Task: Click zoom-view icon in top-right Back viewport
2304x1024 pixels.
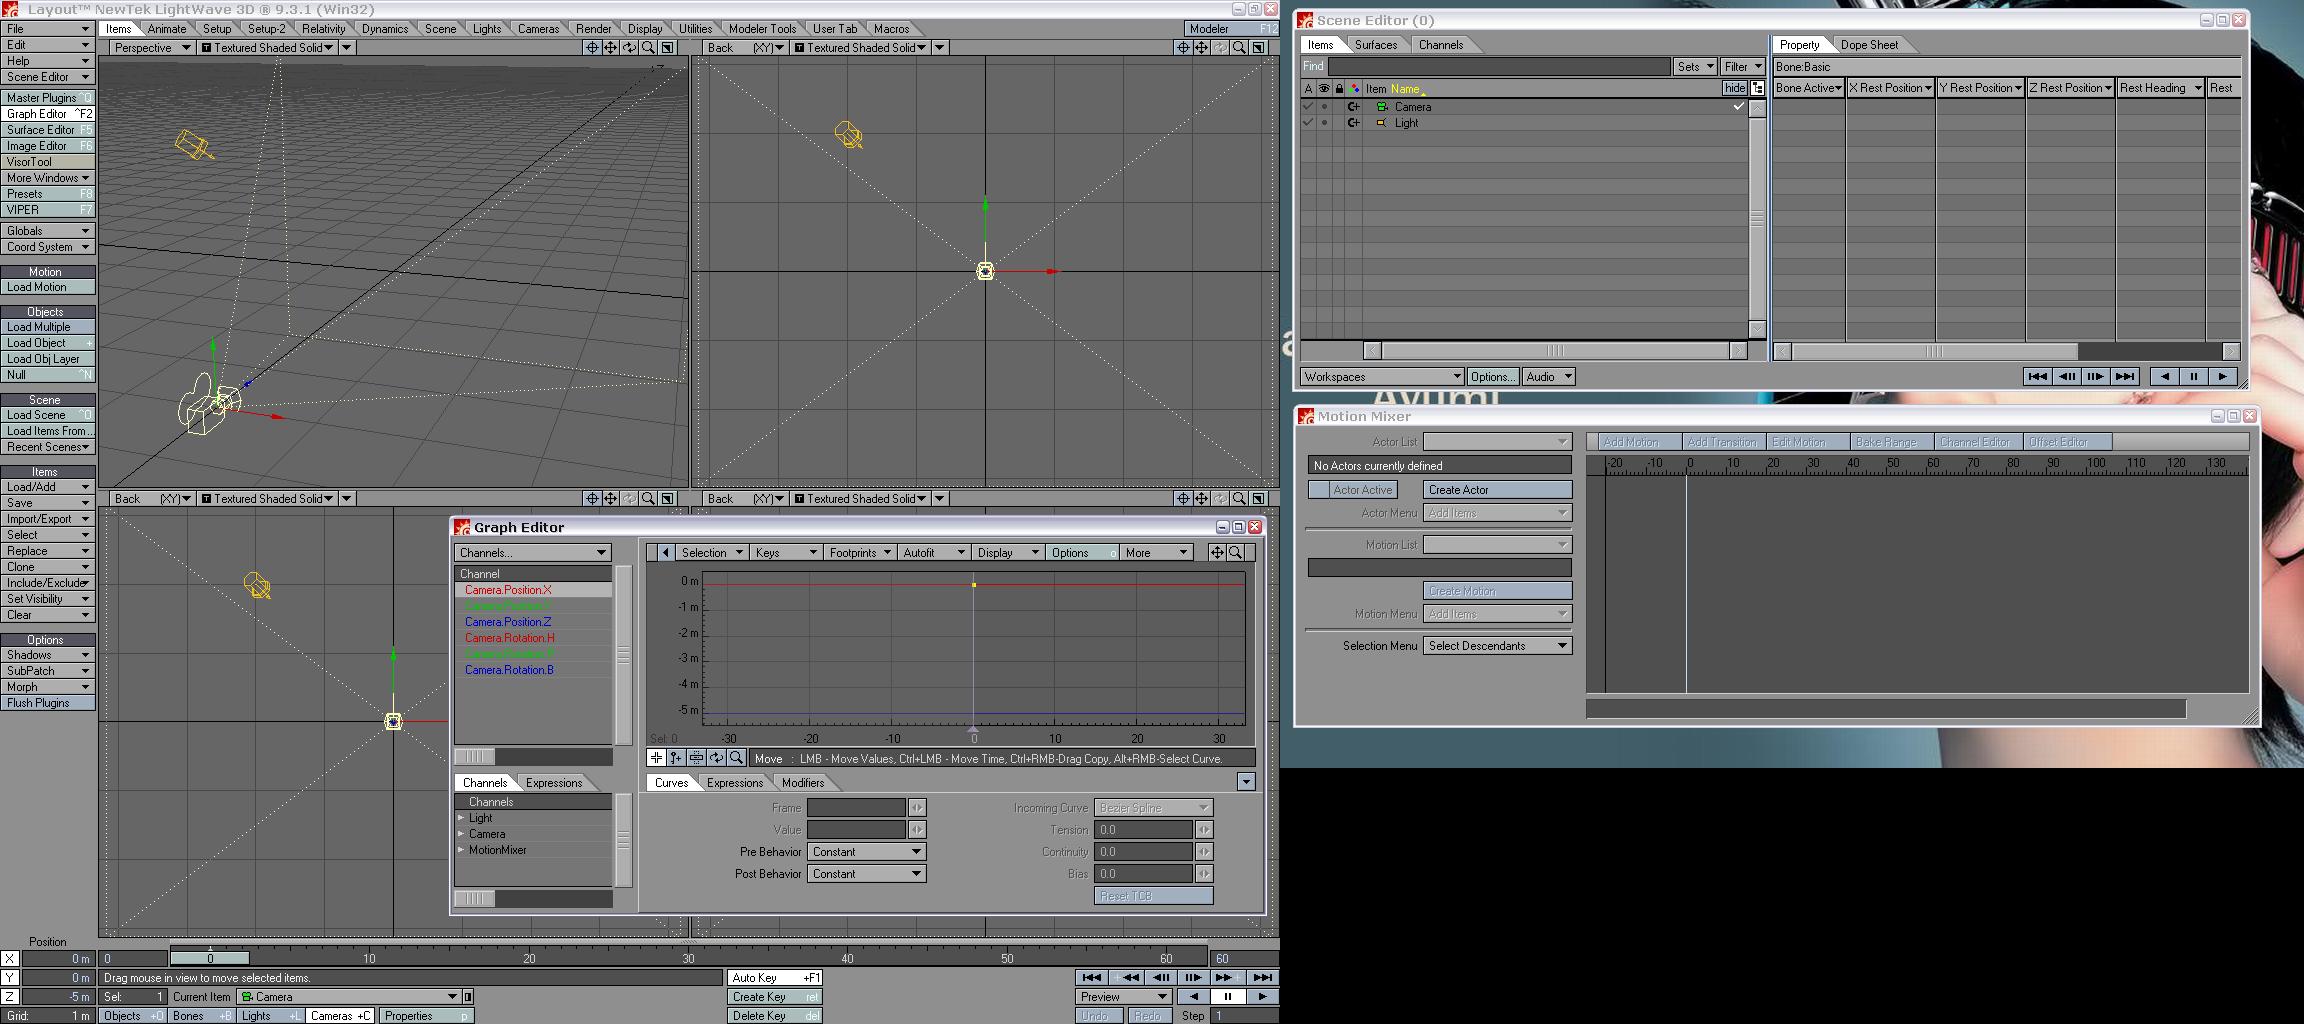Action: pos(1239,48)
